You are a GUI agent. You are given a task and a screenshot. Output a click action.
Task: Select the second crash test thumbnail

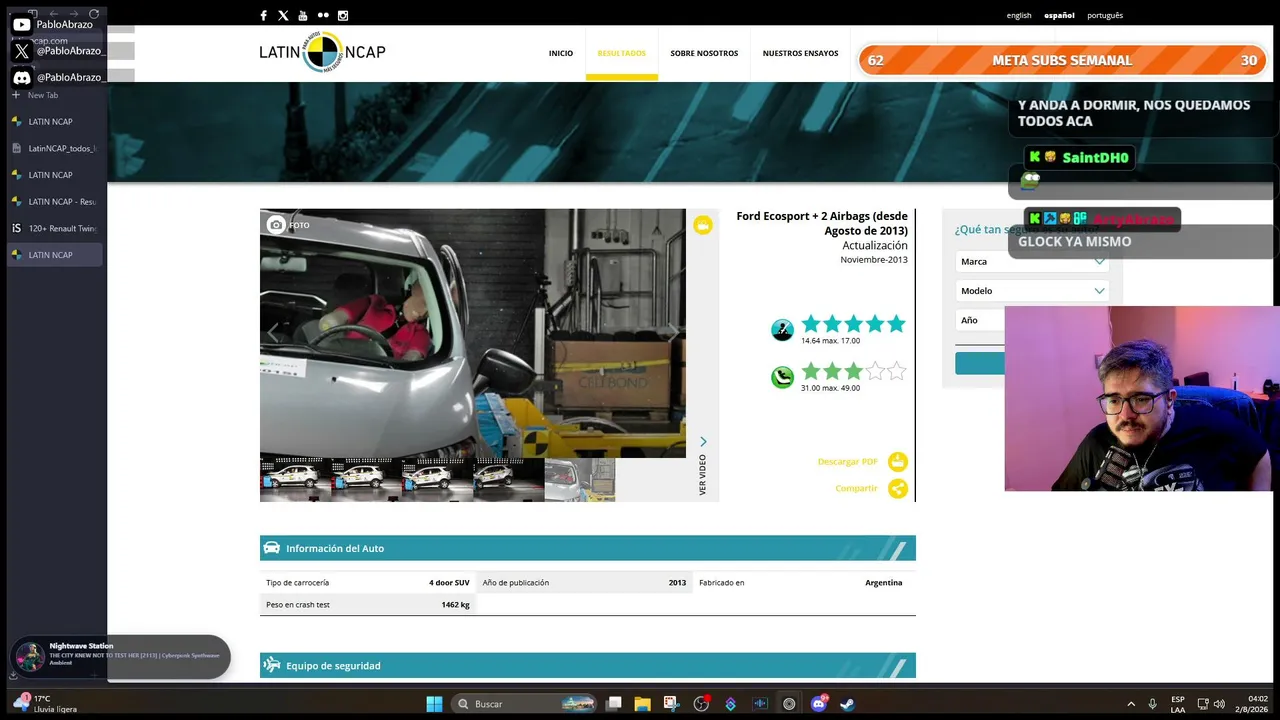pos(366,480)
